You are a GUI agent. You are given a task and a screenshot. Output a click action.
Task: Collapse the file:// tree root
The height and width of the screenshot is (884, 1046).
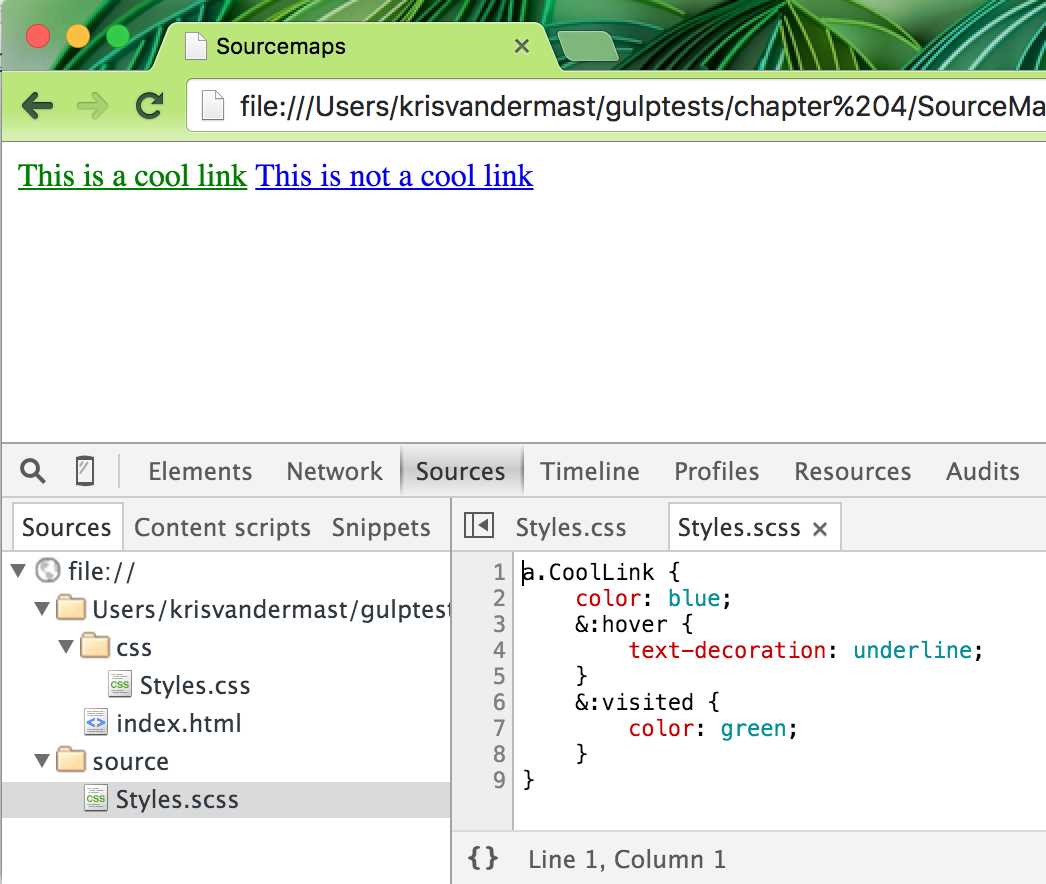pyautogui.click(x=15, y=570)
